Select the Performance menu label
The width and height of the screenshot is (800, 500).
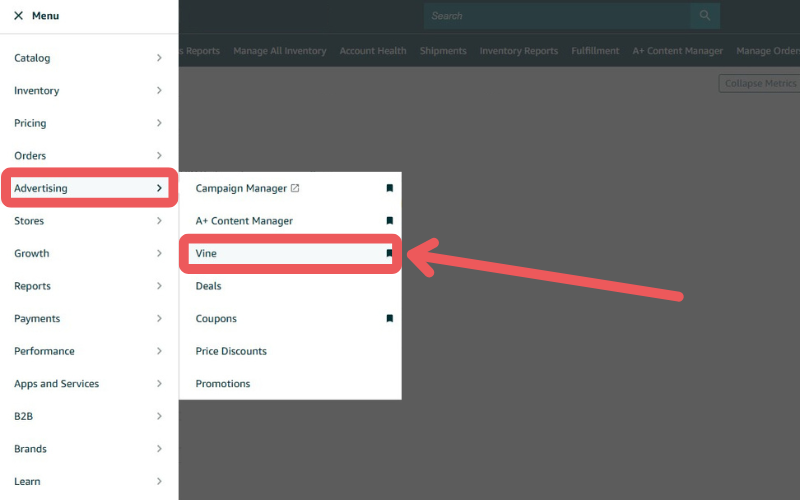click(44, 351)
